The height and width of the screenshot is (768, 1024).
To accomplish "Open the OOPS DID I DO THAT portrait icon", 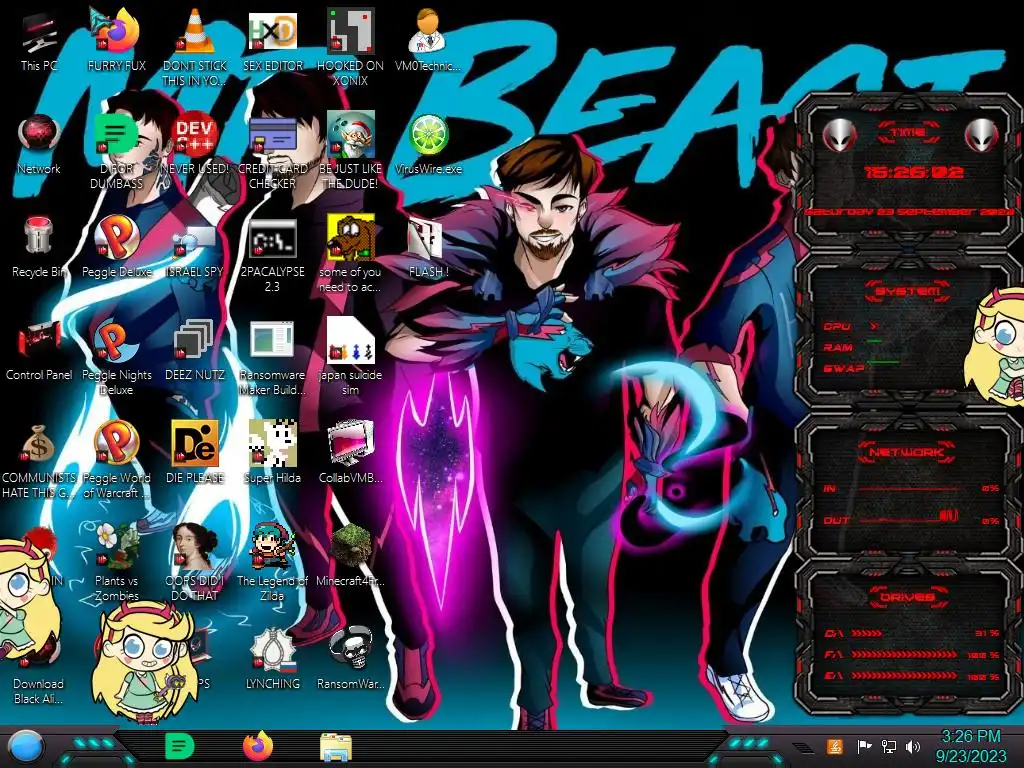I will [195, 563].
